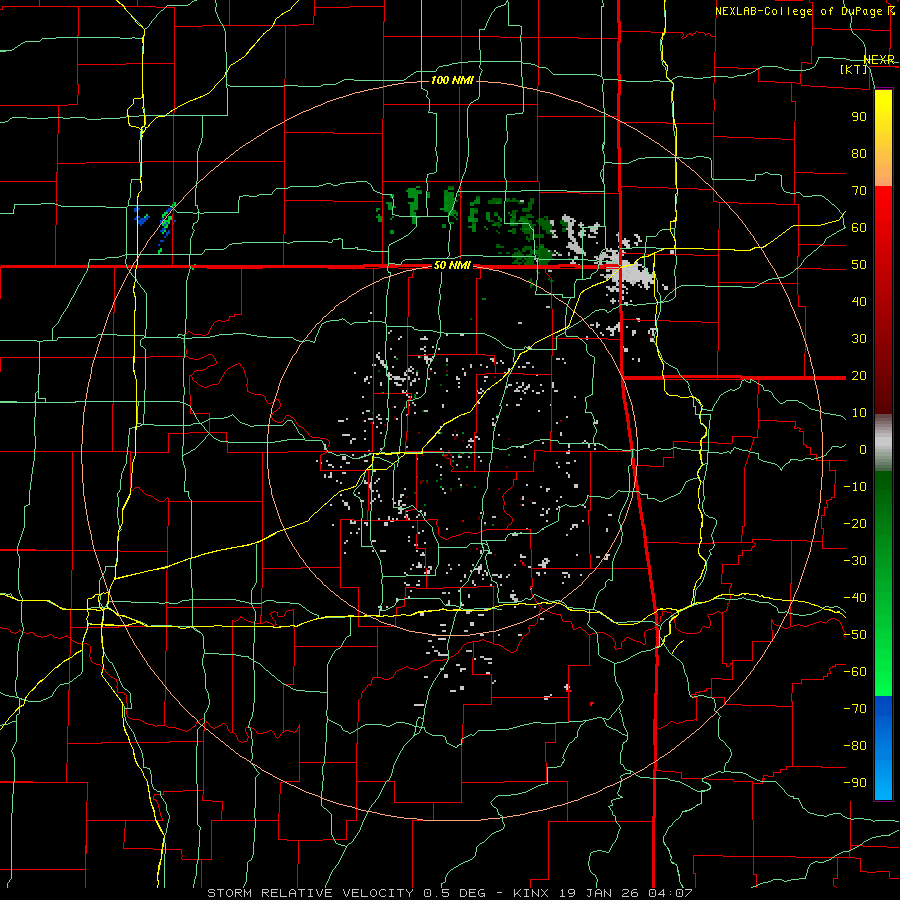The width and height of the screenshot is (900, 900).
Task: Click the [KT] units label
Action: click(854, 69)
